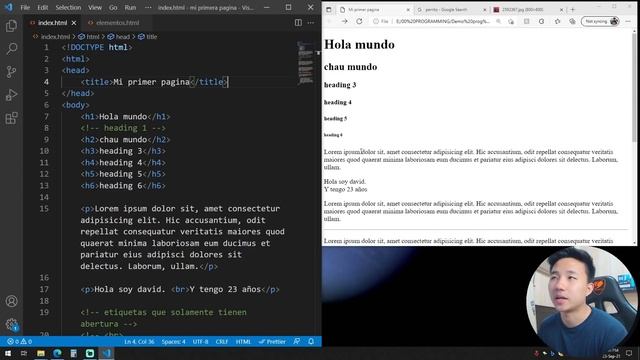640x360 pixels.
Task: Open the Explorer view in VS Code
Action: 11,26
